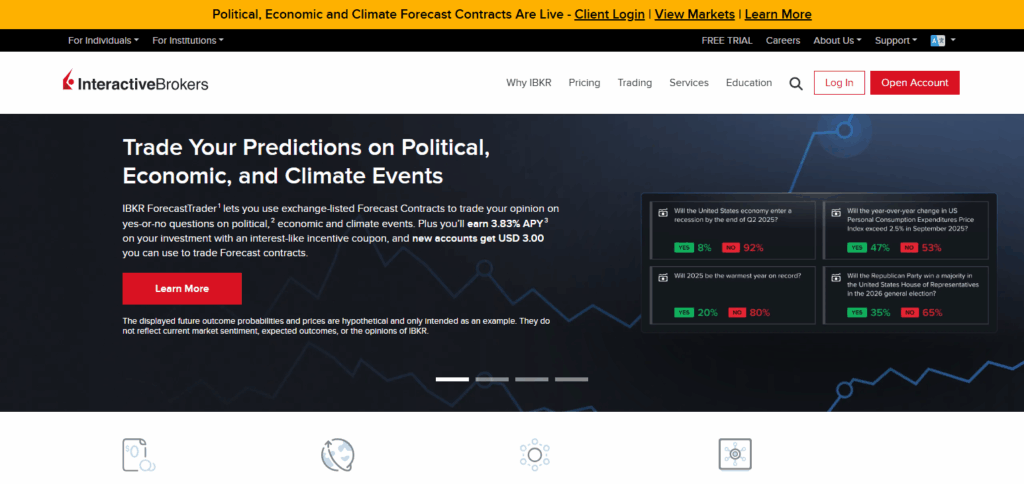Open the Pricing menu
This screenshot has width=1024, height=484.
584,83
